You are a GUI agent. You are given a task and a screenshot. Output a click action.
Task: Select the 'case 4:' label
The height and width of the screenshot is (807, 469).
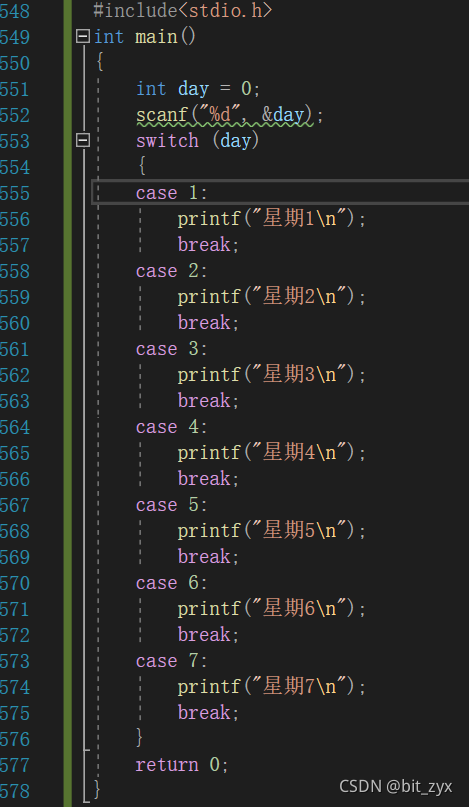[x=171, y=427]
